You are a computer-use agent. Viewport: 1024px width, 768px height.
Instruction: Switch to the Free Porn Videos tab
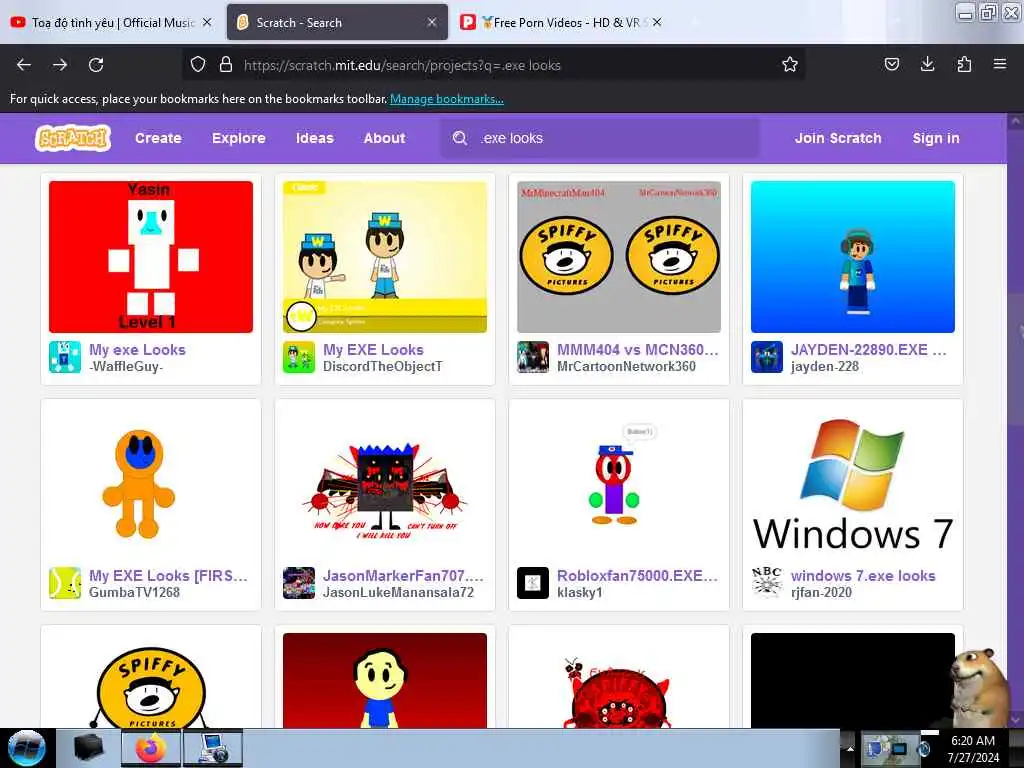point(562,22)
